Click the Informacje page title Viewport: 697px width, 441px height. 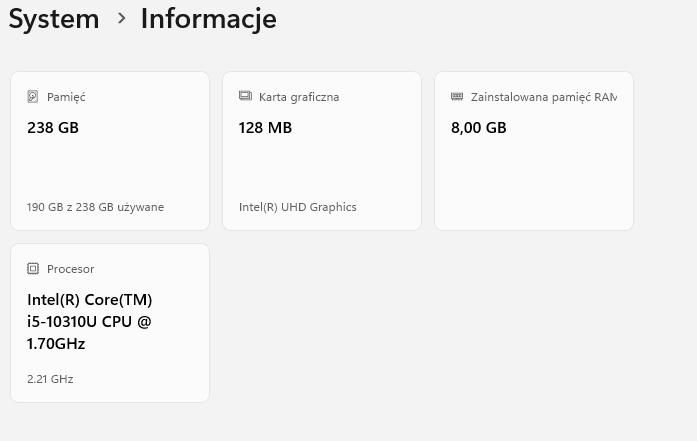(208, 19)
